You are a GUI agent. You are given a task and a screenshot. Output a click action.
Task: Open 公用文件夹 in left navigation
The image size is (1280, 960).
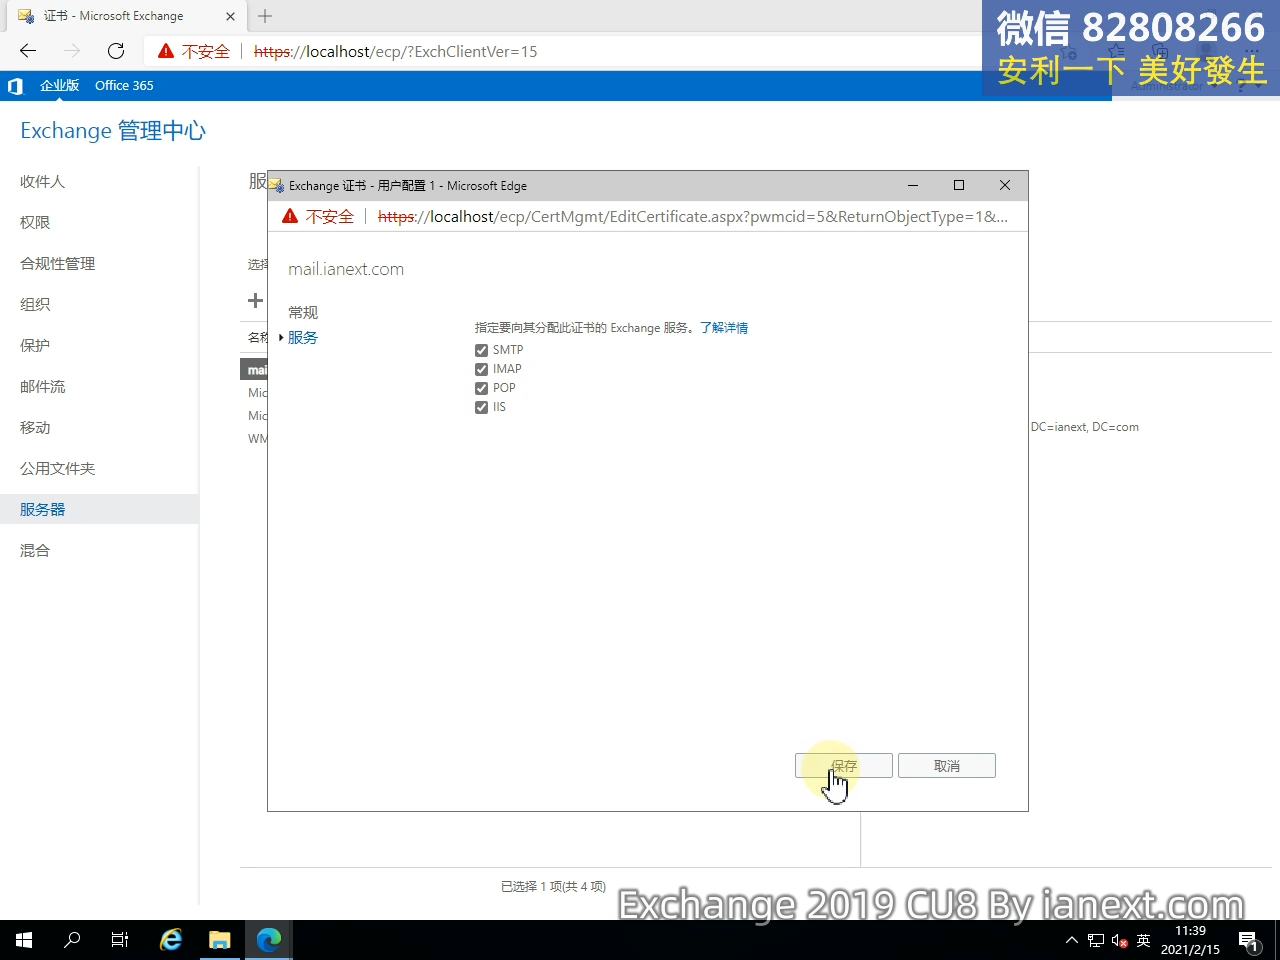tap(58, 469)
